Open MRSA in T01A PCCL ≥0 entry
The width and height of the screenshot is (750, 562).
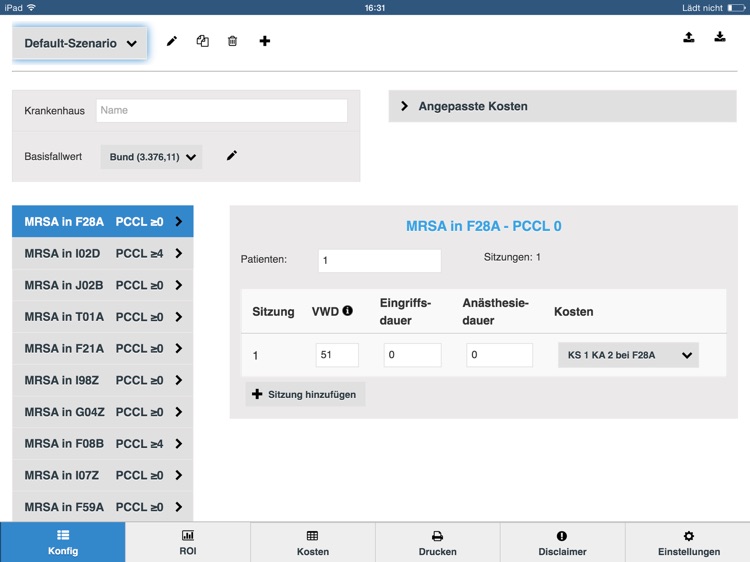point(103,317)
